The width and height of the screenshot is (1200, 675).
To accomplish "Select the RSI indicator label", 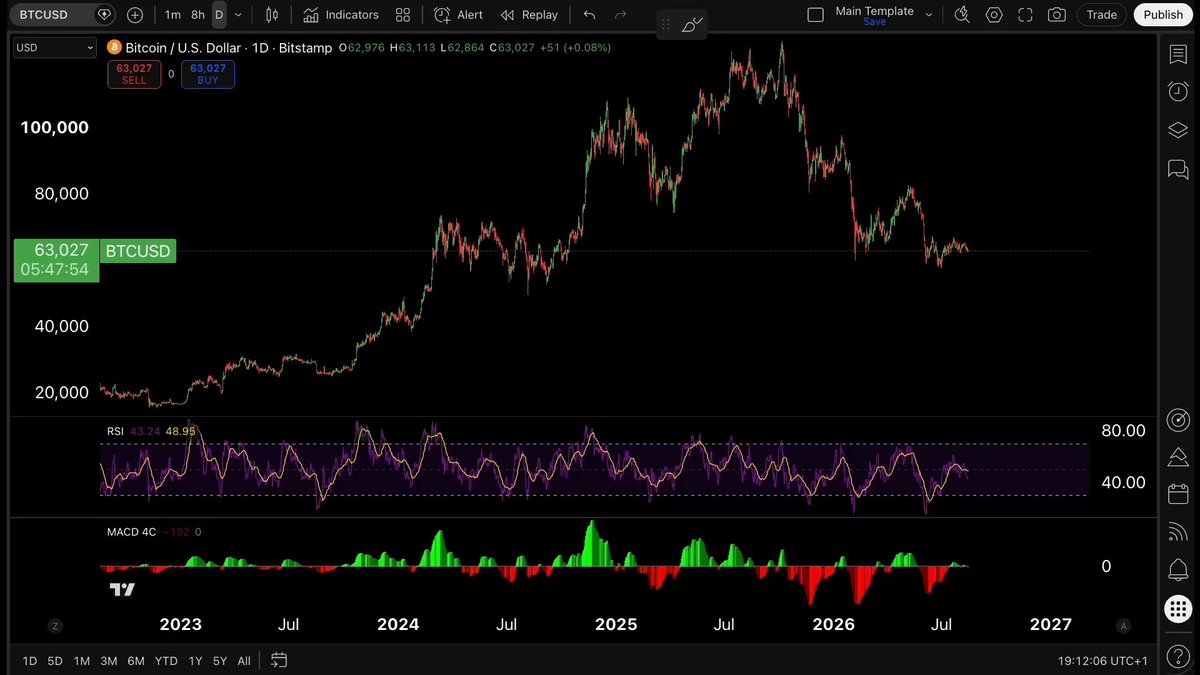I will pyautogui.click(x=116, y=431).
